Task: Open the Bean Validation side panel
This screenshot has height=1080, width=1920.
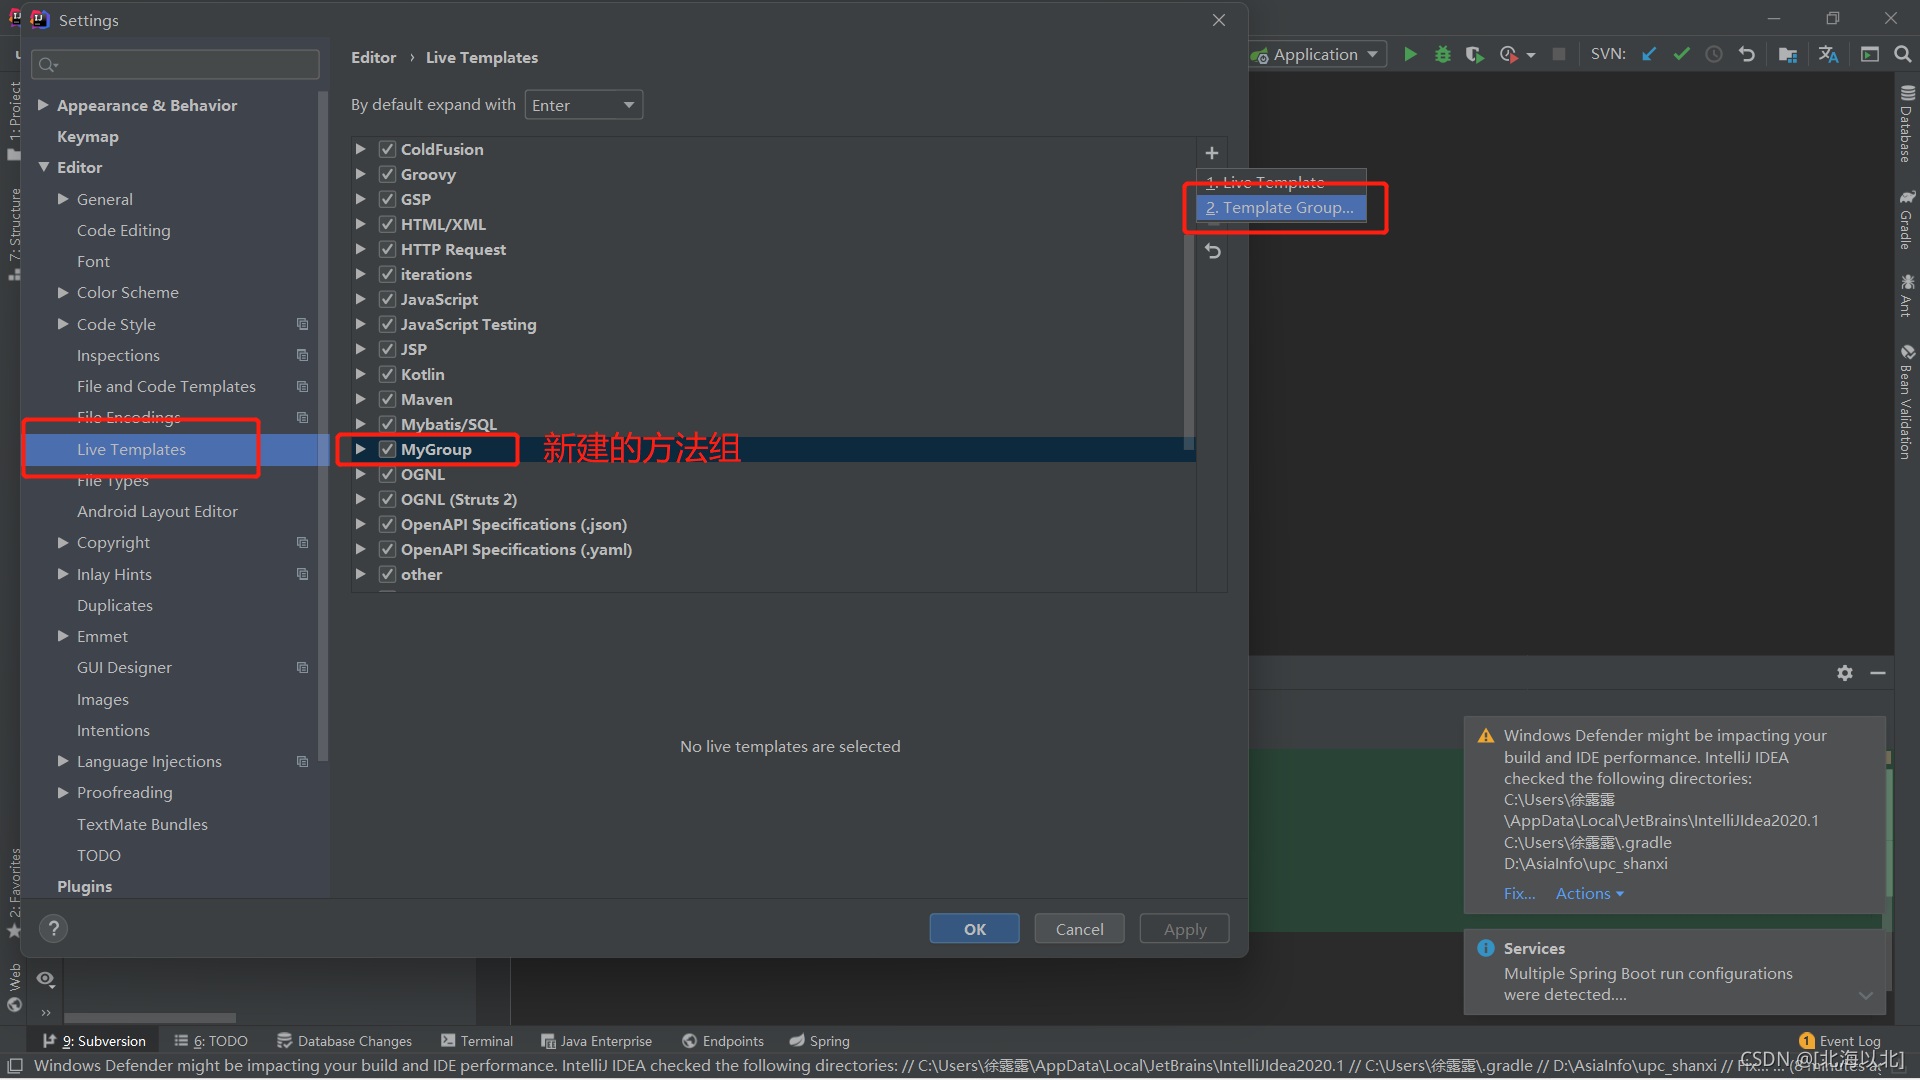Action: [1907, 402]
